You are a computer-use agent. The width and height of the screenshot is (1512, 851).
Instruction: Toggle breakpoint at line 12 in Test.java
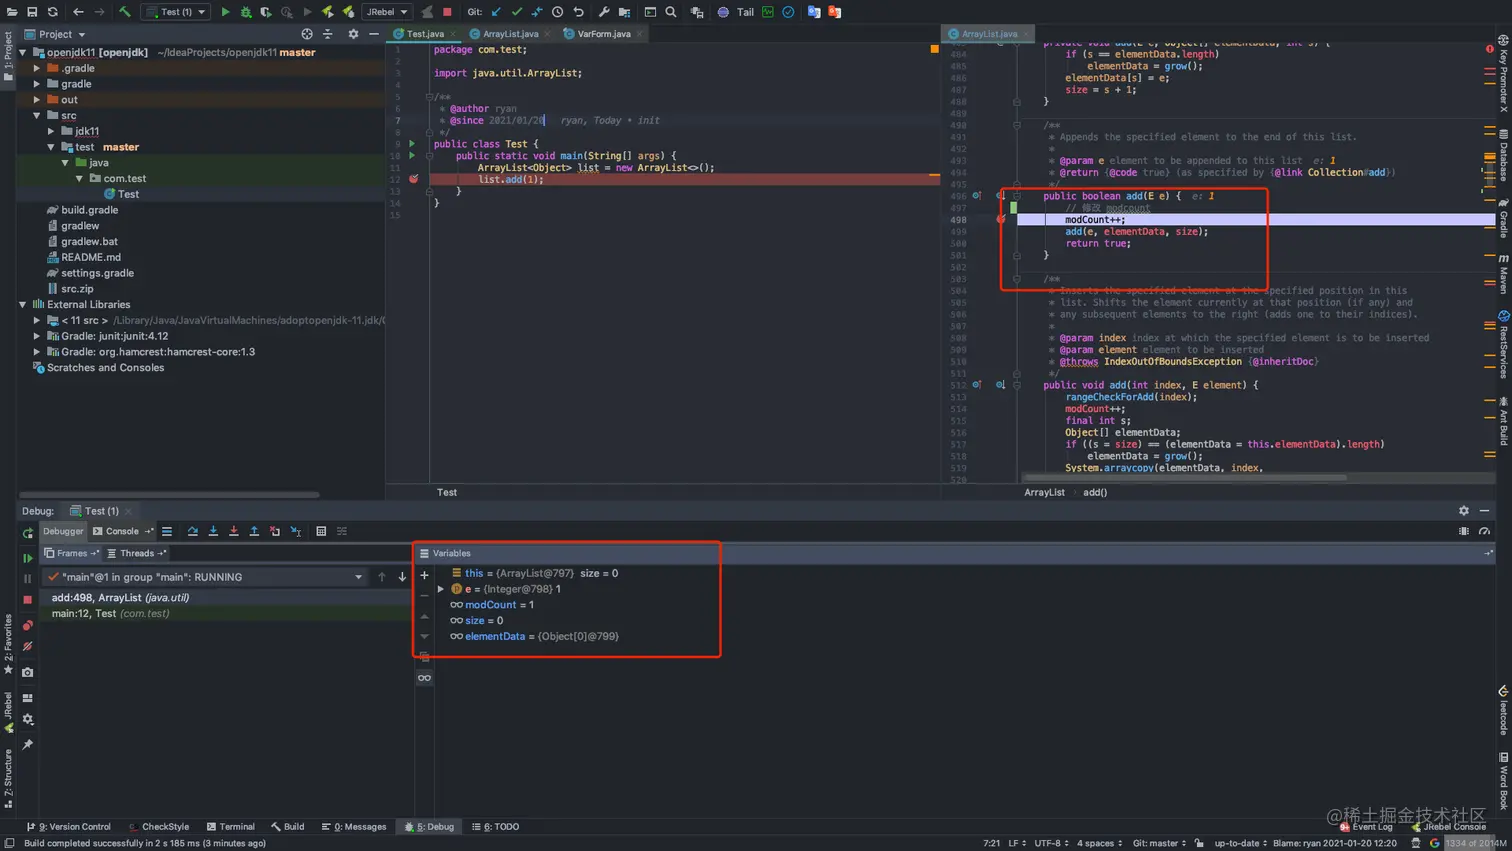pyautogui.click(x=413, y=179)
